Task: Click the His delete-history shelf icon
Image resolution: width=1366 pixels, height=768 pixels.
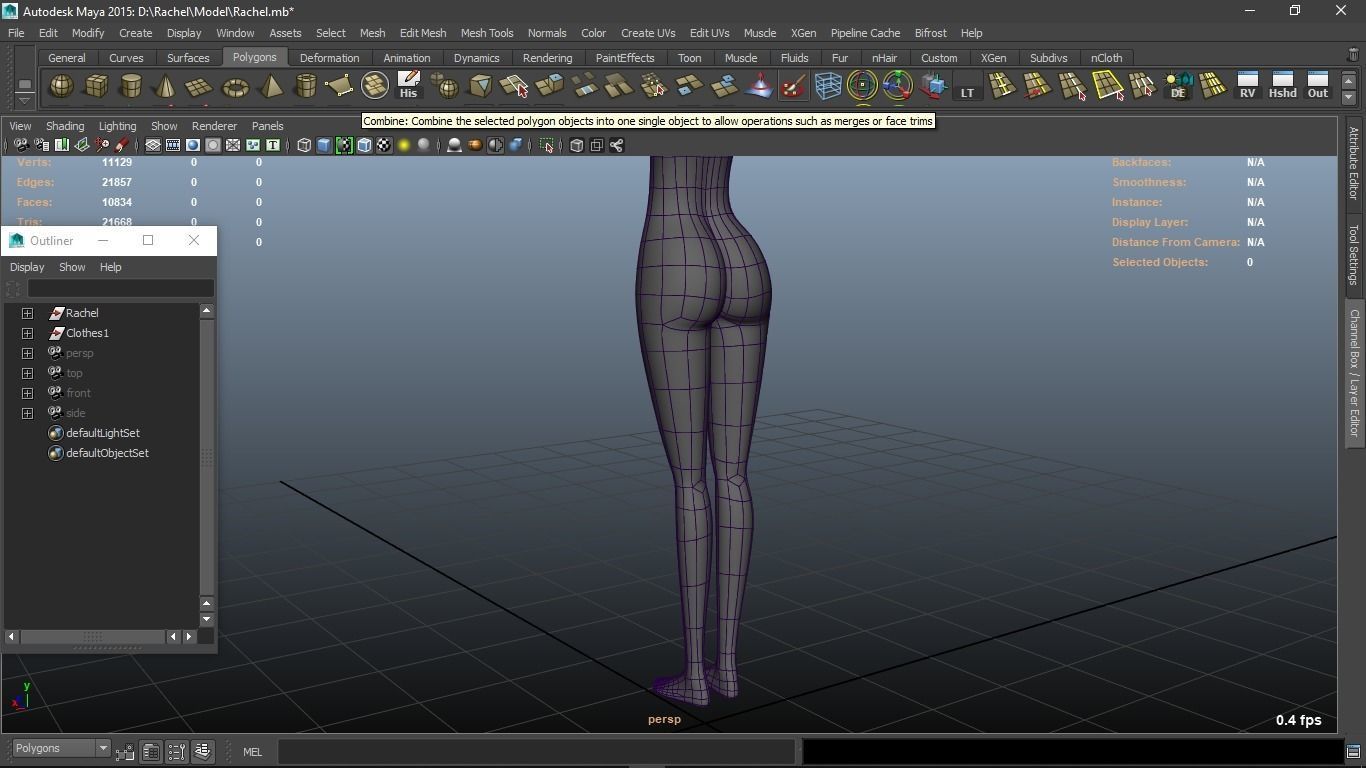Action: pos(408,86)
